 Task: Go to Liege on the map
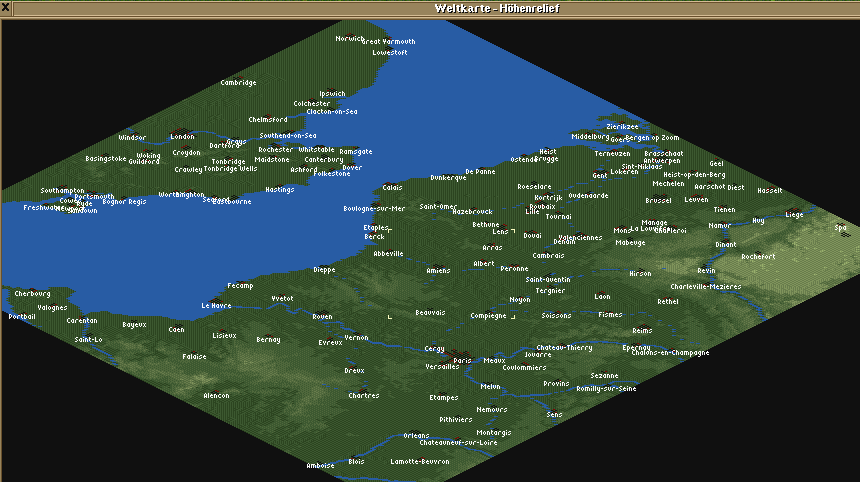(794, 214)
